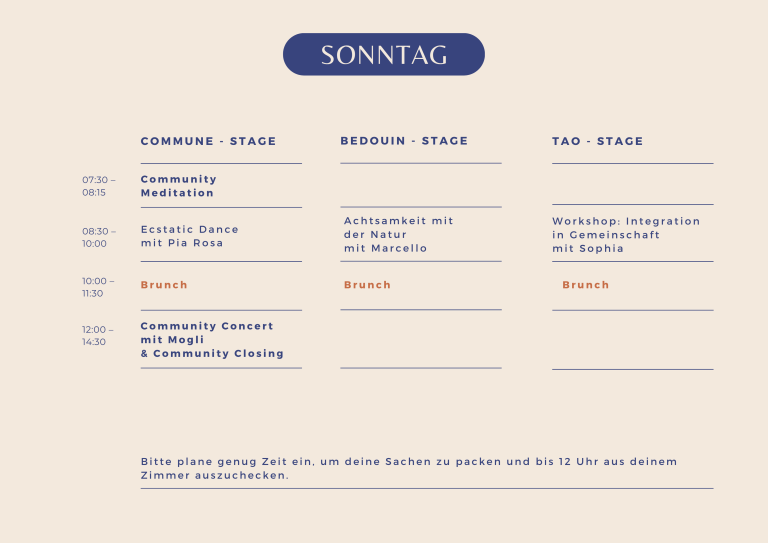Screen dimensions: 768x543
Task: Click empty Bedouin Stage 07:30 slot
Action: pyautogui.click(x=421, y=185)
